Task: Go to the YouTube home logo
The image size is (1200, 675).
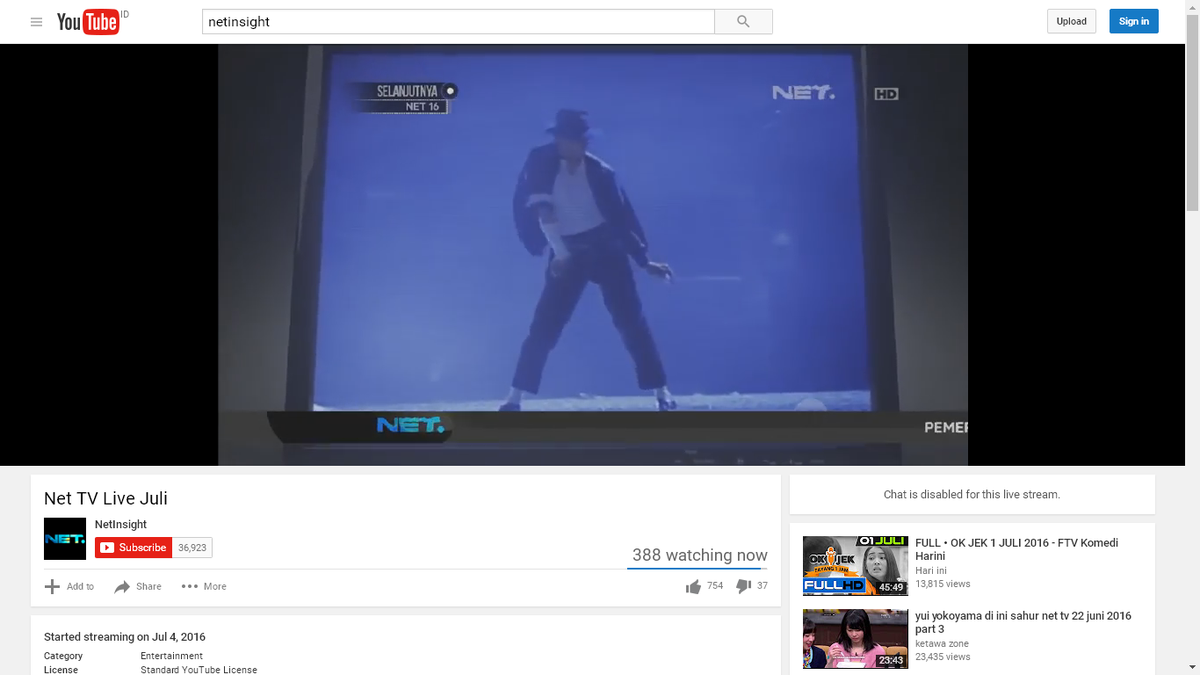Action: (x=89, y=21)
